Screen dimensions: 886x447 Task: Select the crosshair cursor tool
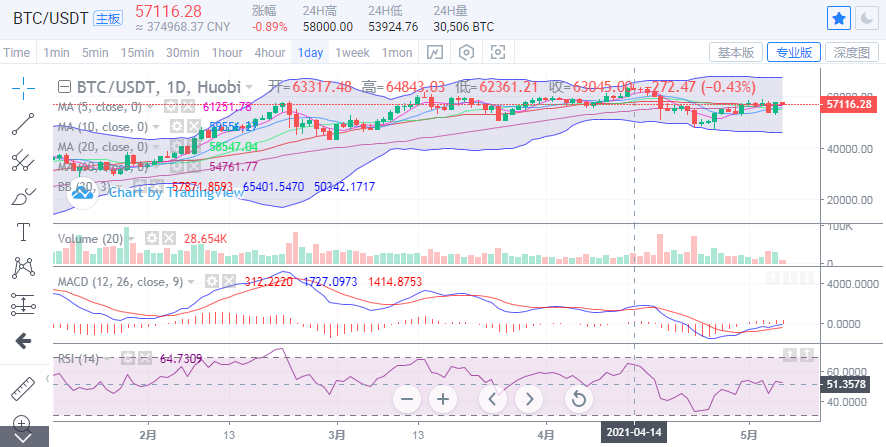[x=24, y=87]
